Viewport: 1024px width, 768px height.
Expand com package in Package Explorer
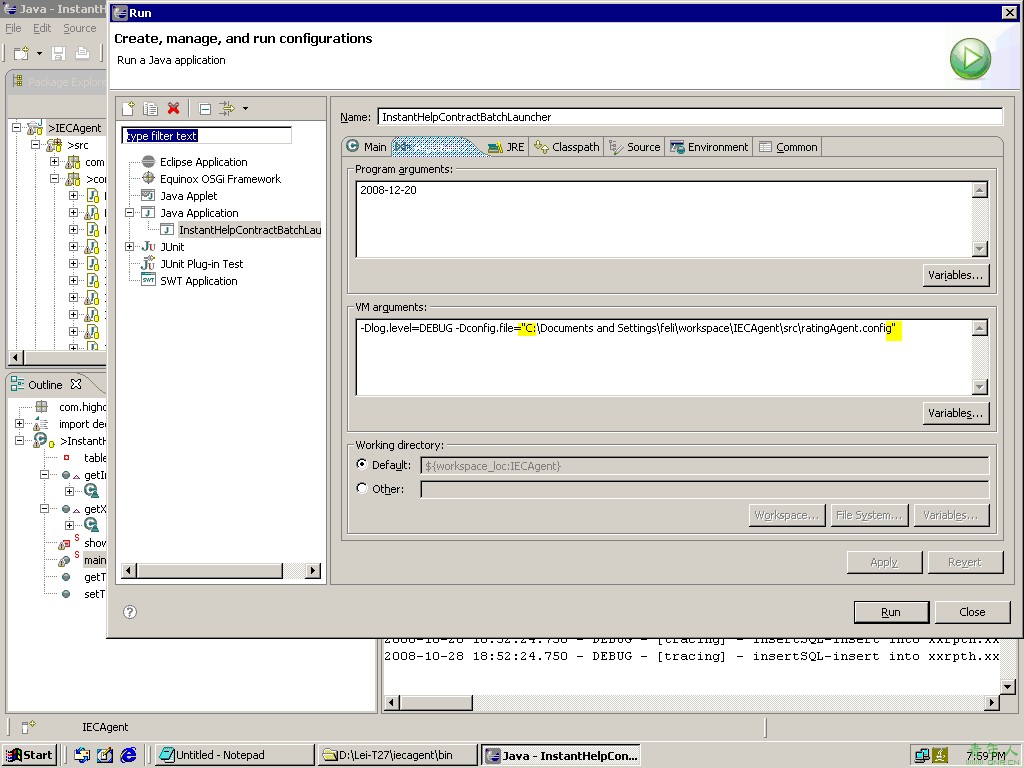[54, 161]
